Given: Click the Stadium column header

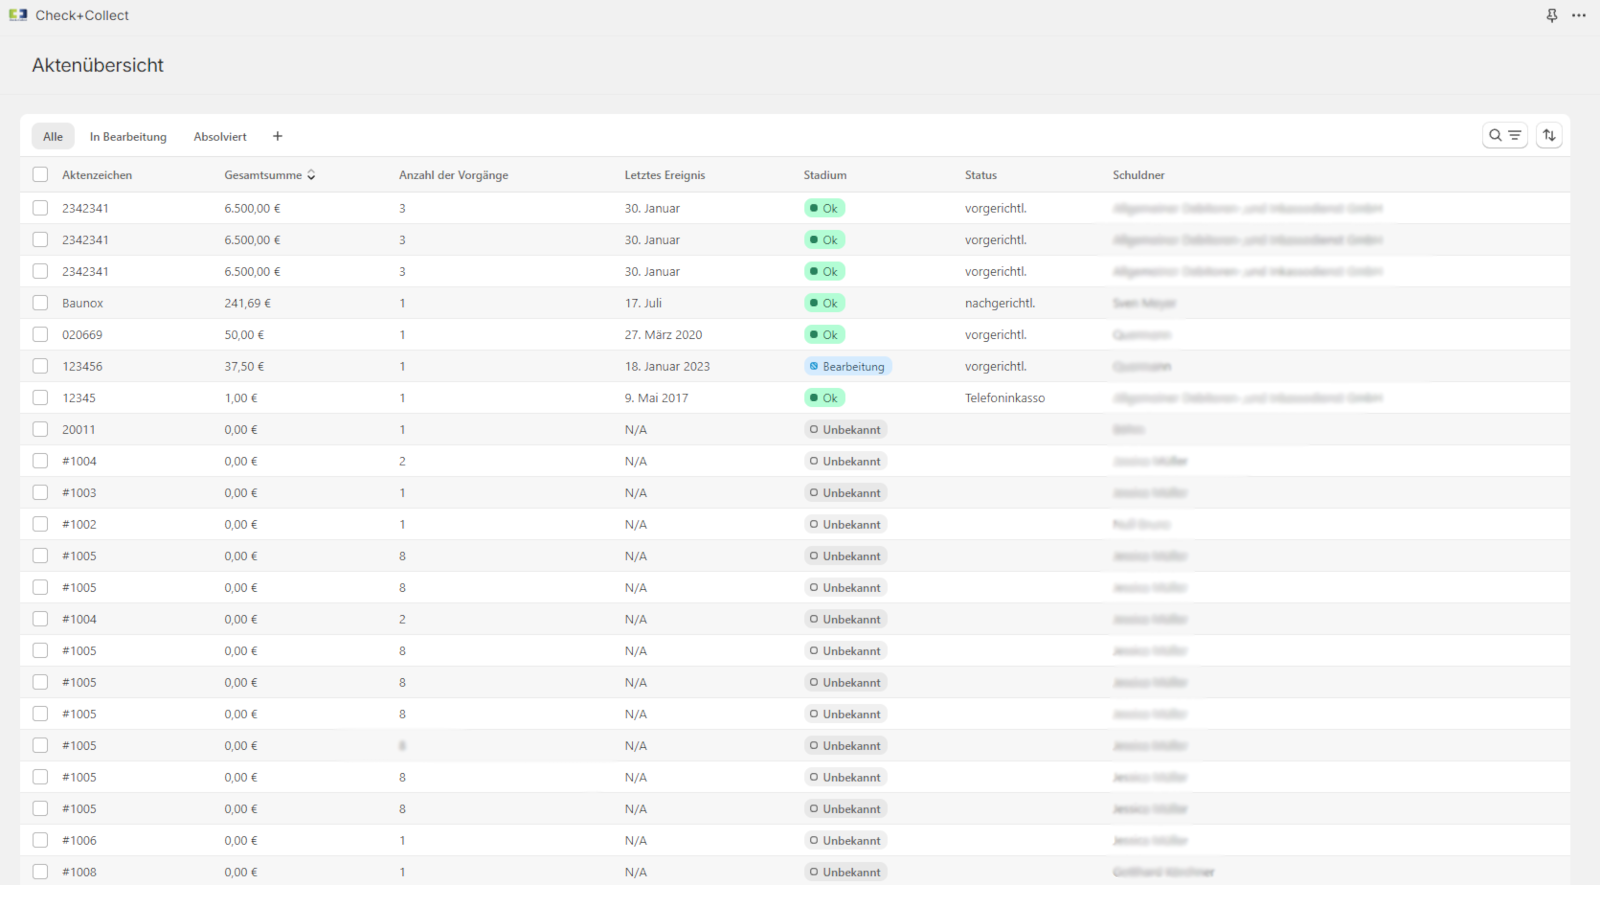Looking at the screenshot, I should coord(825,175).
